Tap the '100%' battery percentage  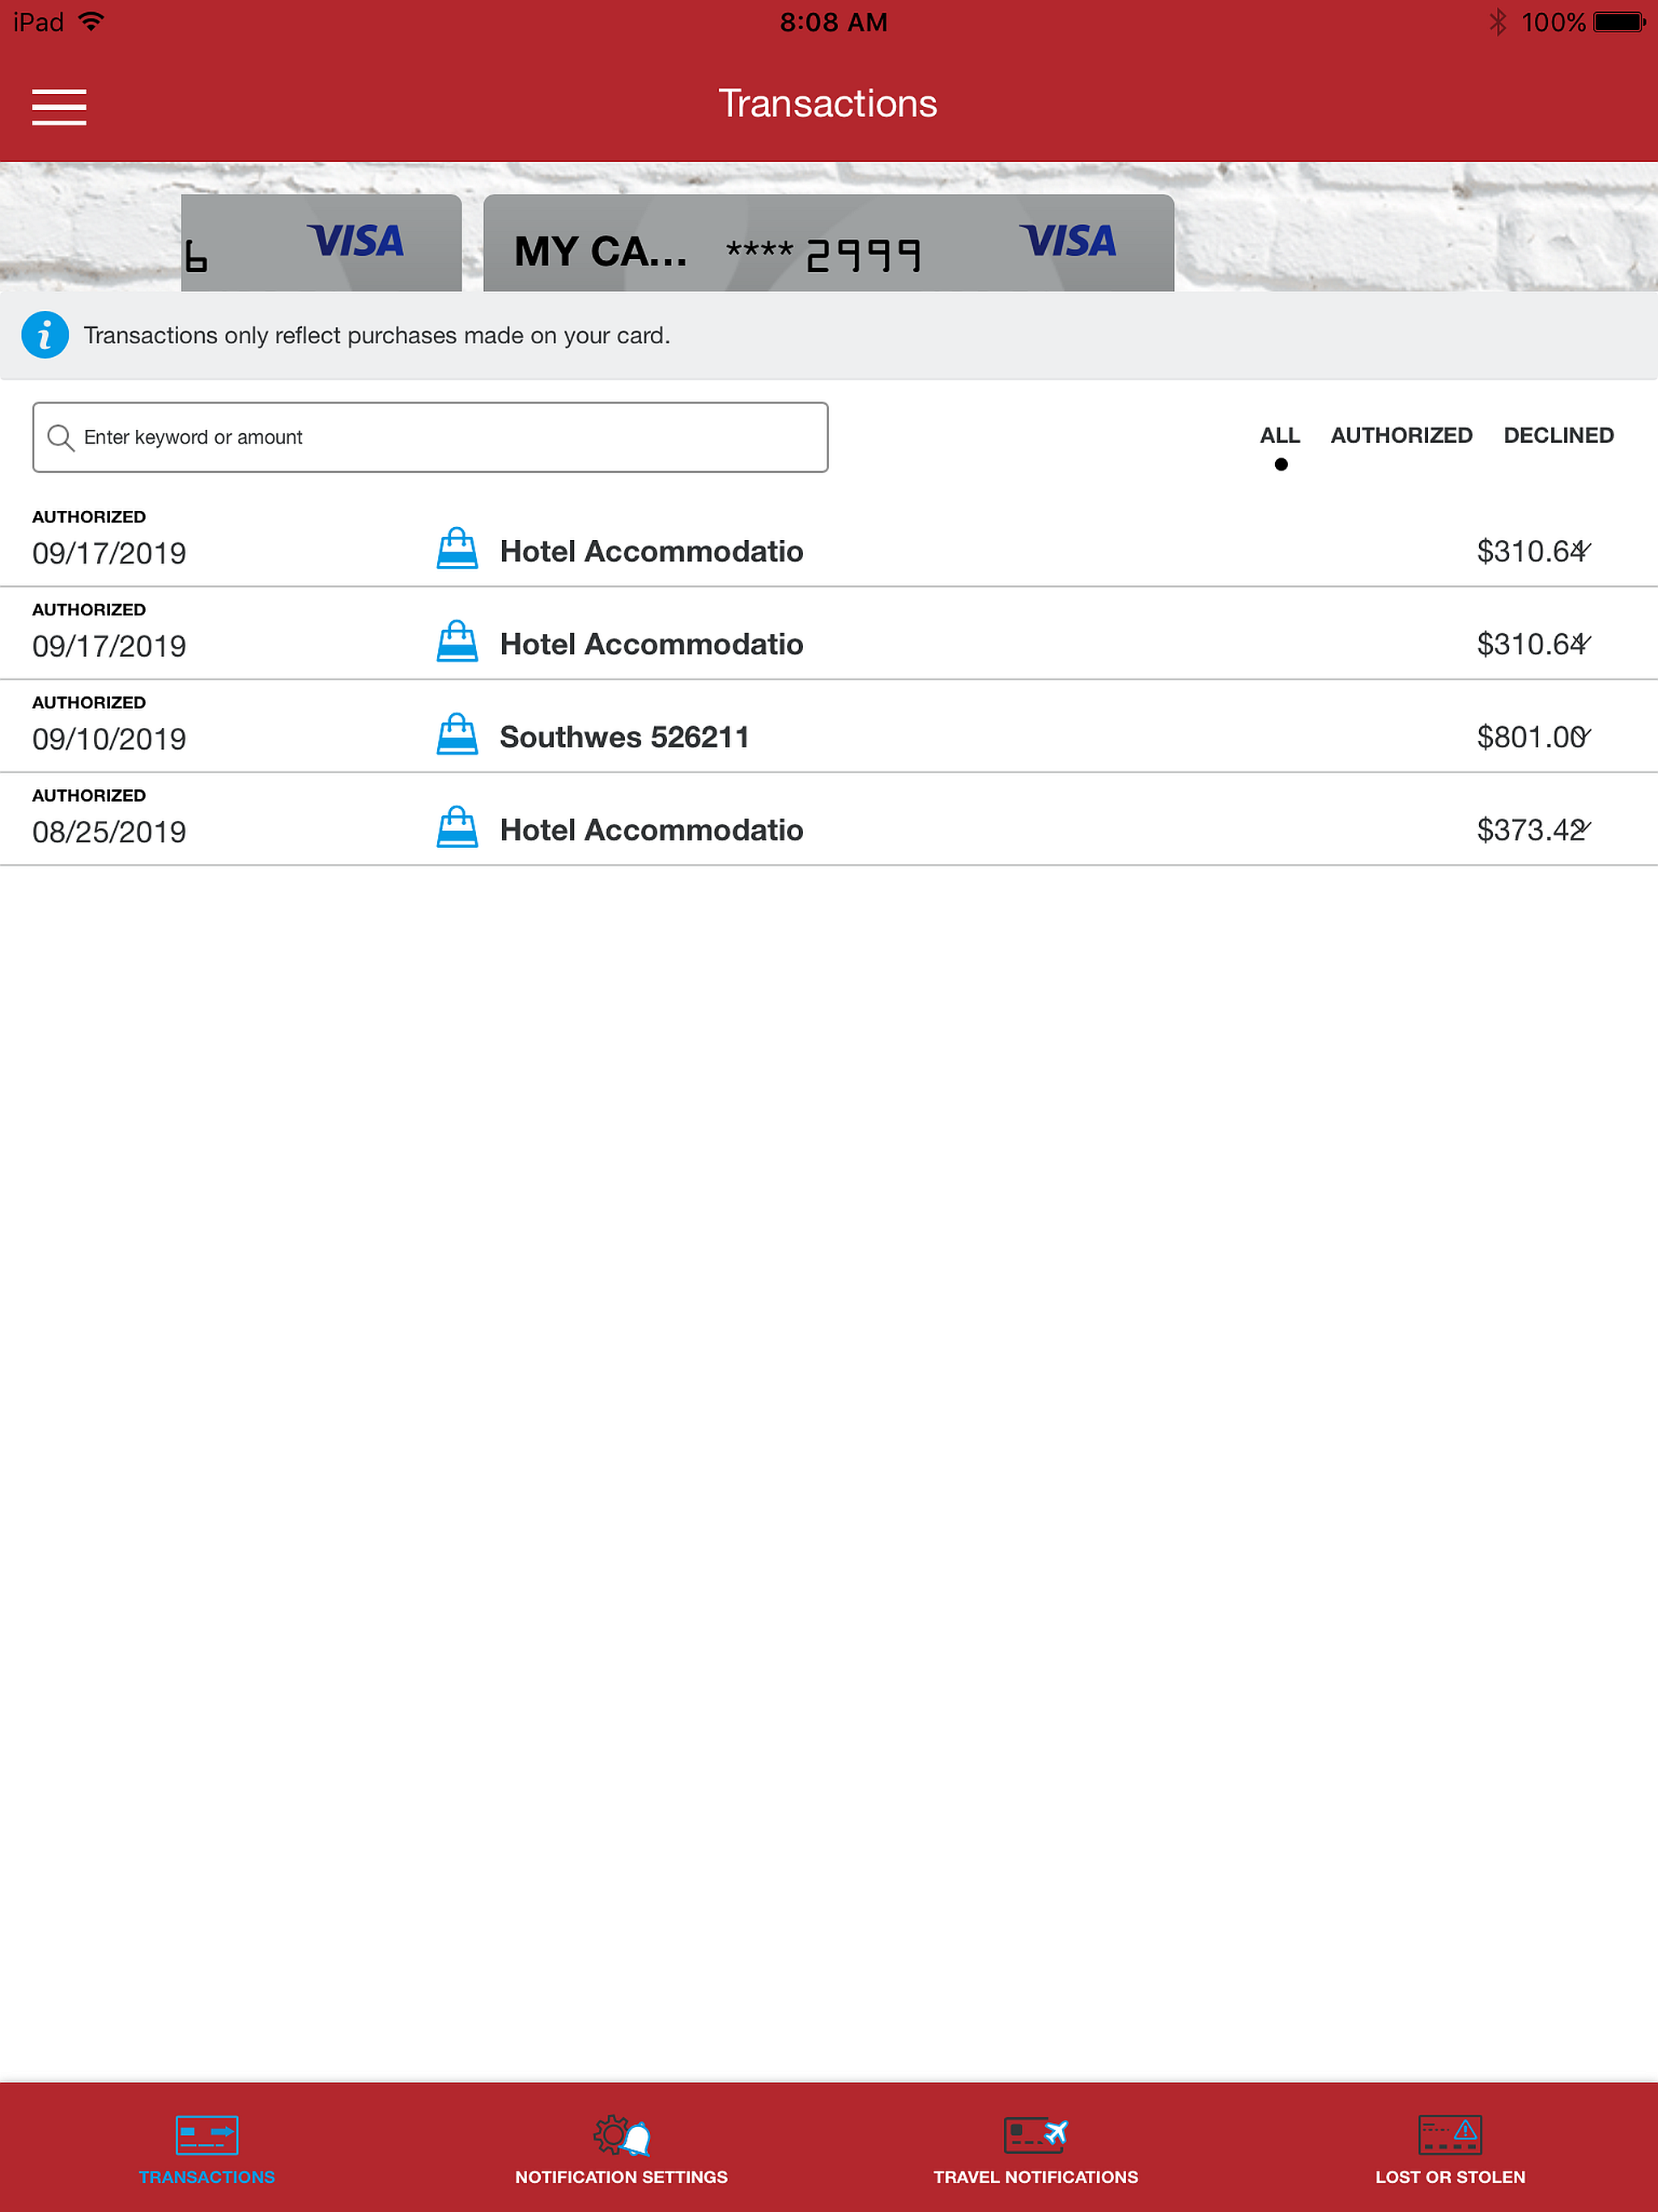(1553, 22)
